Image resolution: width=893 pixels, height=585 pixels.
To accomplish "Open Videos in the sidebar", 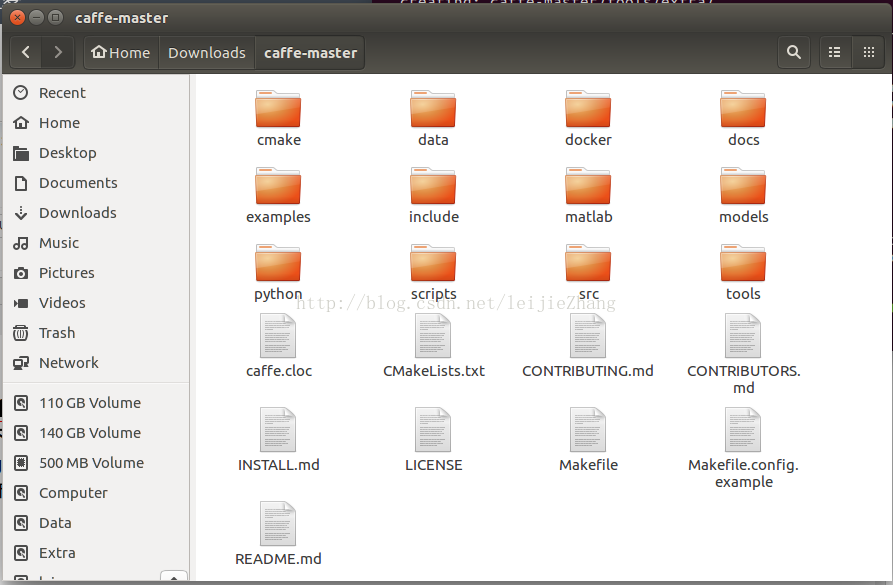I will [x=96, y=303].
